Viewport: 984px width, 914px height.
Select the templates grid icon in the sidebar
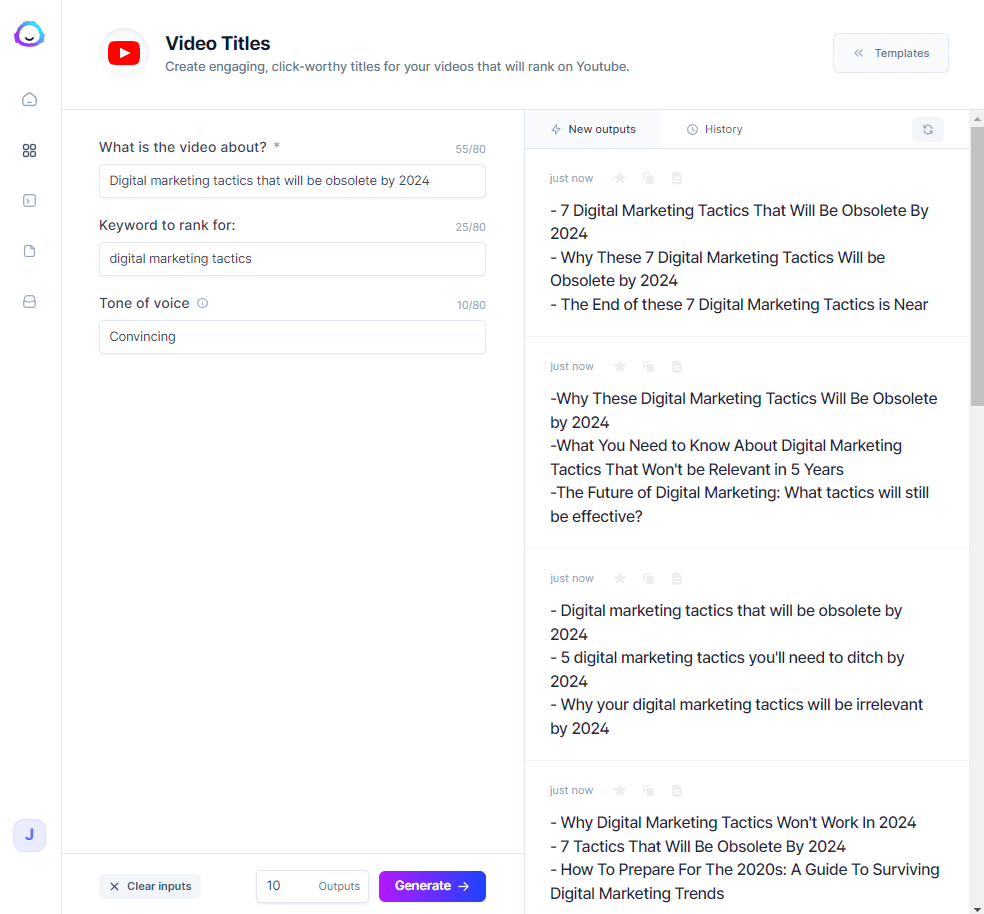[29, 150]
